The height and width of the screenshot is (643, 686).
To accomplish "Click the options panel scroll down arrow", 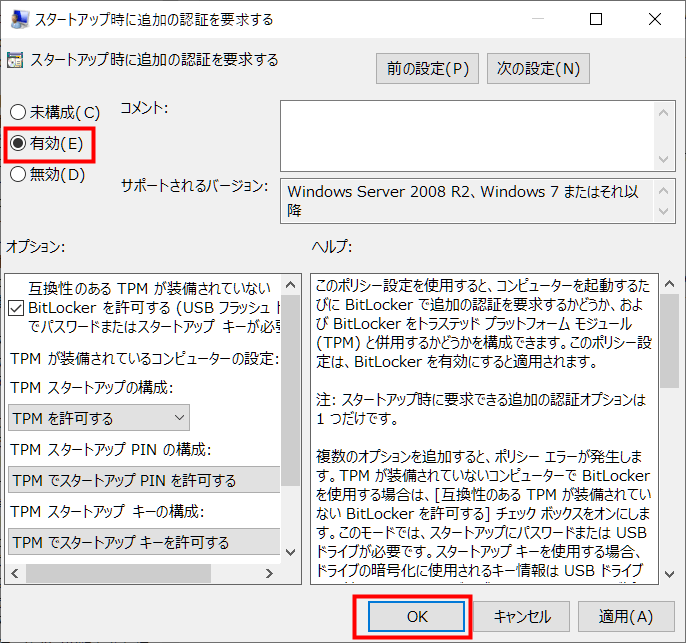I will 291,551.
